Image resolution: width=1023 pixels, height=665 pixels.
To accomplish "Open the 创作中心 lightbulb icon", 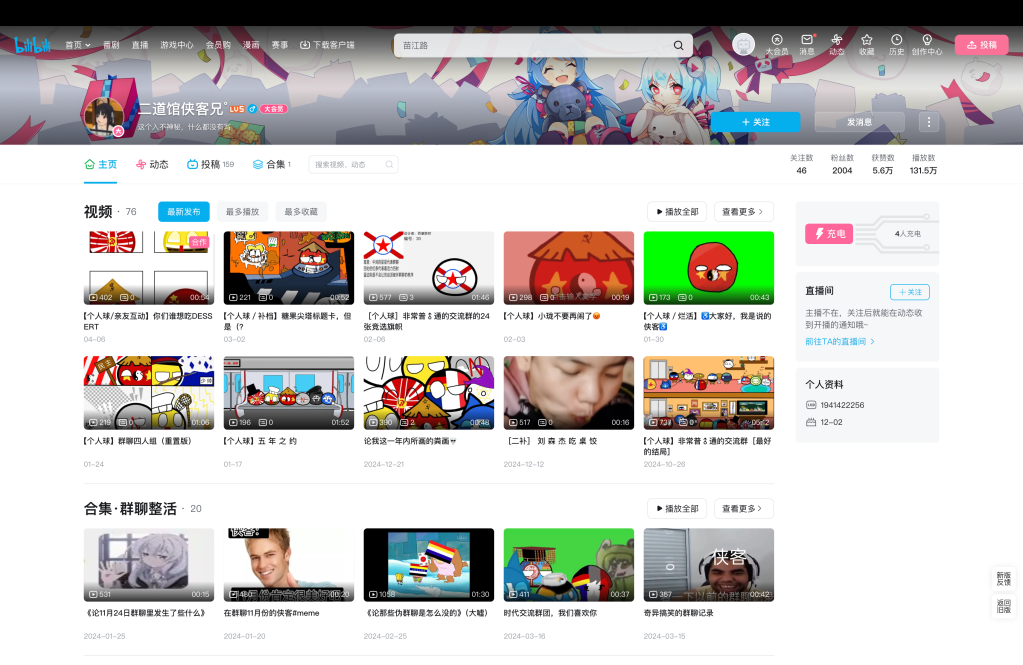I will [x=926, y=40].
